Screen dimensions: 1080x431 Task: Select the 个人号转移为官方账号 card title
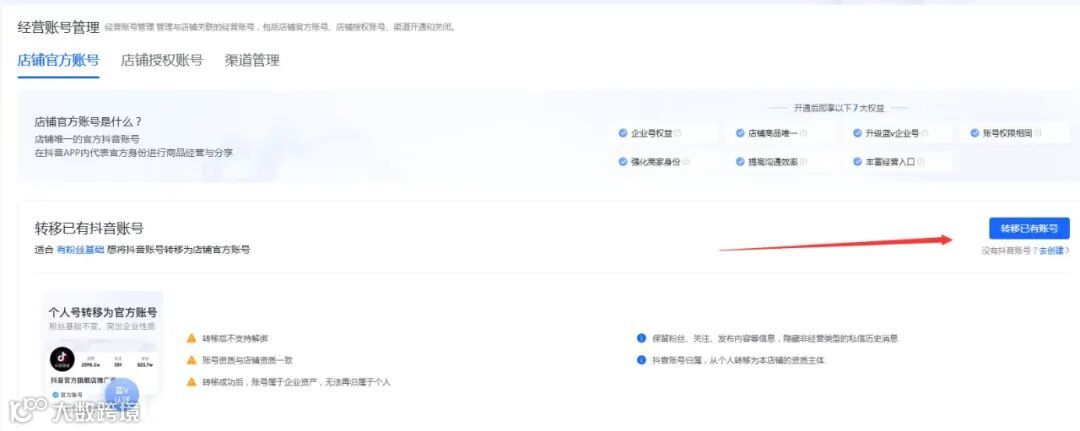[103, 313]
